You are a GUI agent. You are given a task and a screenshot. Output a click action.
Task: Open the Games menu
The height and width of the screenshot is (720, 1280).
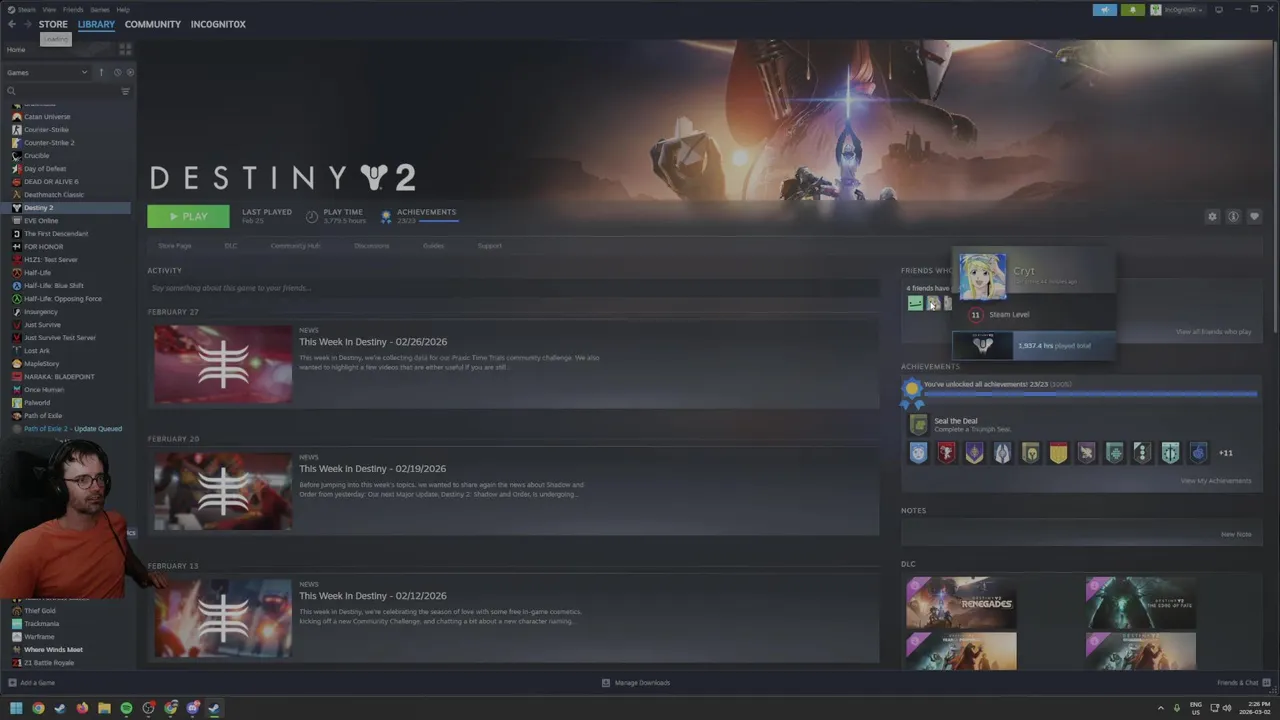point(100,9)
